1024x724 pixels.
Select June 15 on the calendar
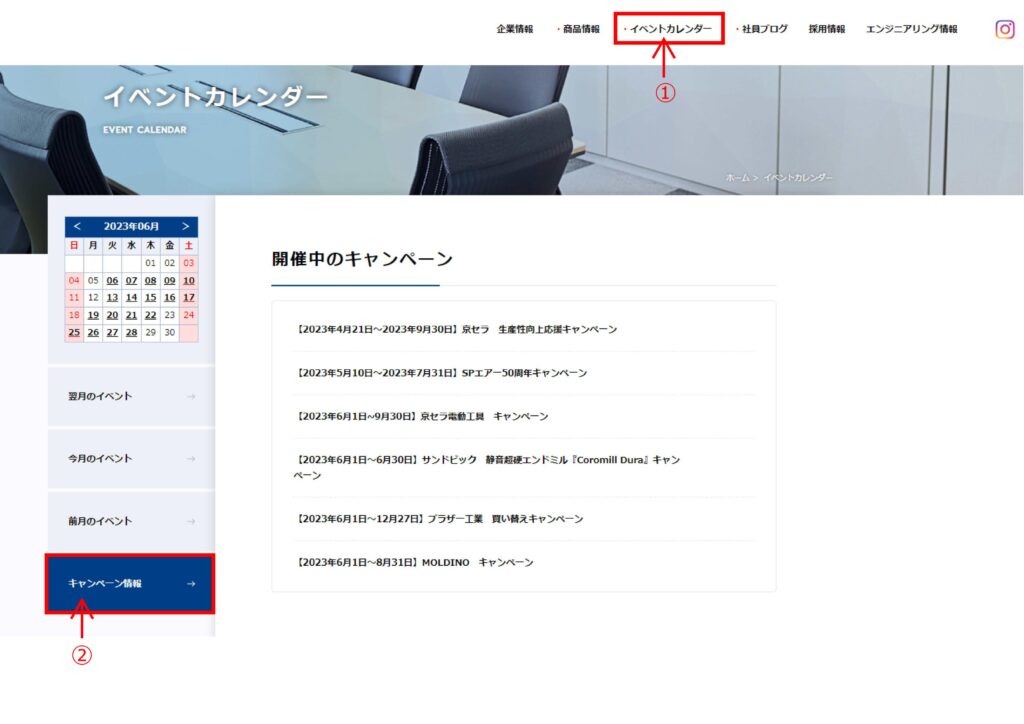click(150, 297)
